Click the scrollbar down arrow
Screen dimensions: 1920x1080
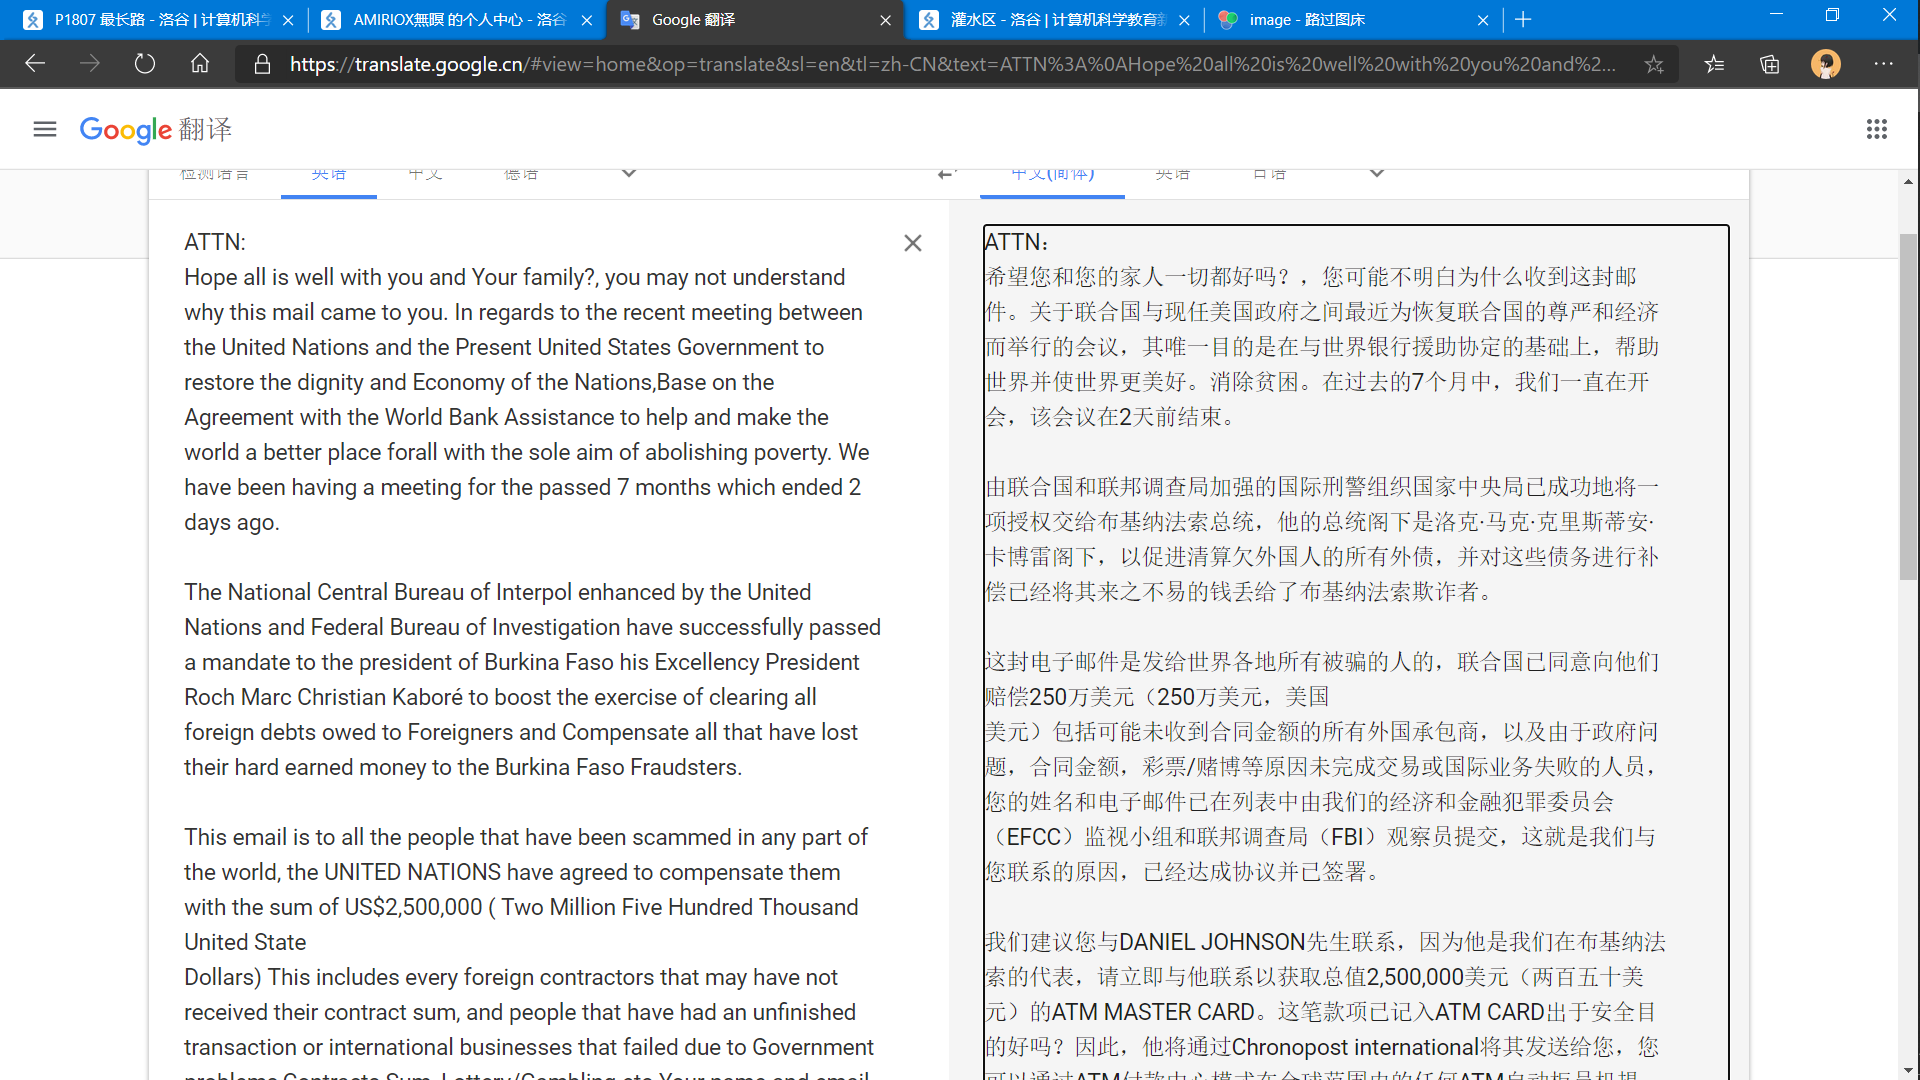[1908, 1070]
